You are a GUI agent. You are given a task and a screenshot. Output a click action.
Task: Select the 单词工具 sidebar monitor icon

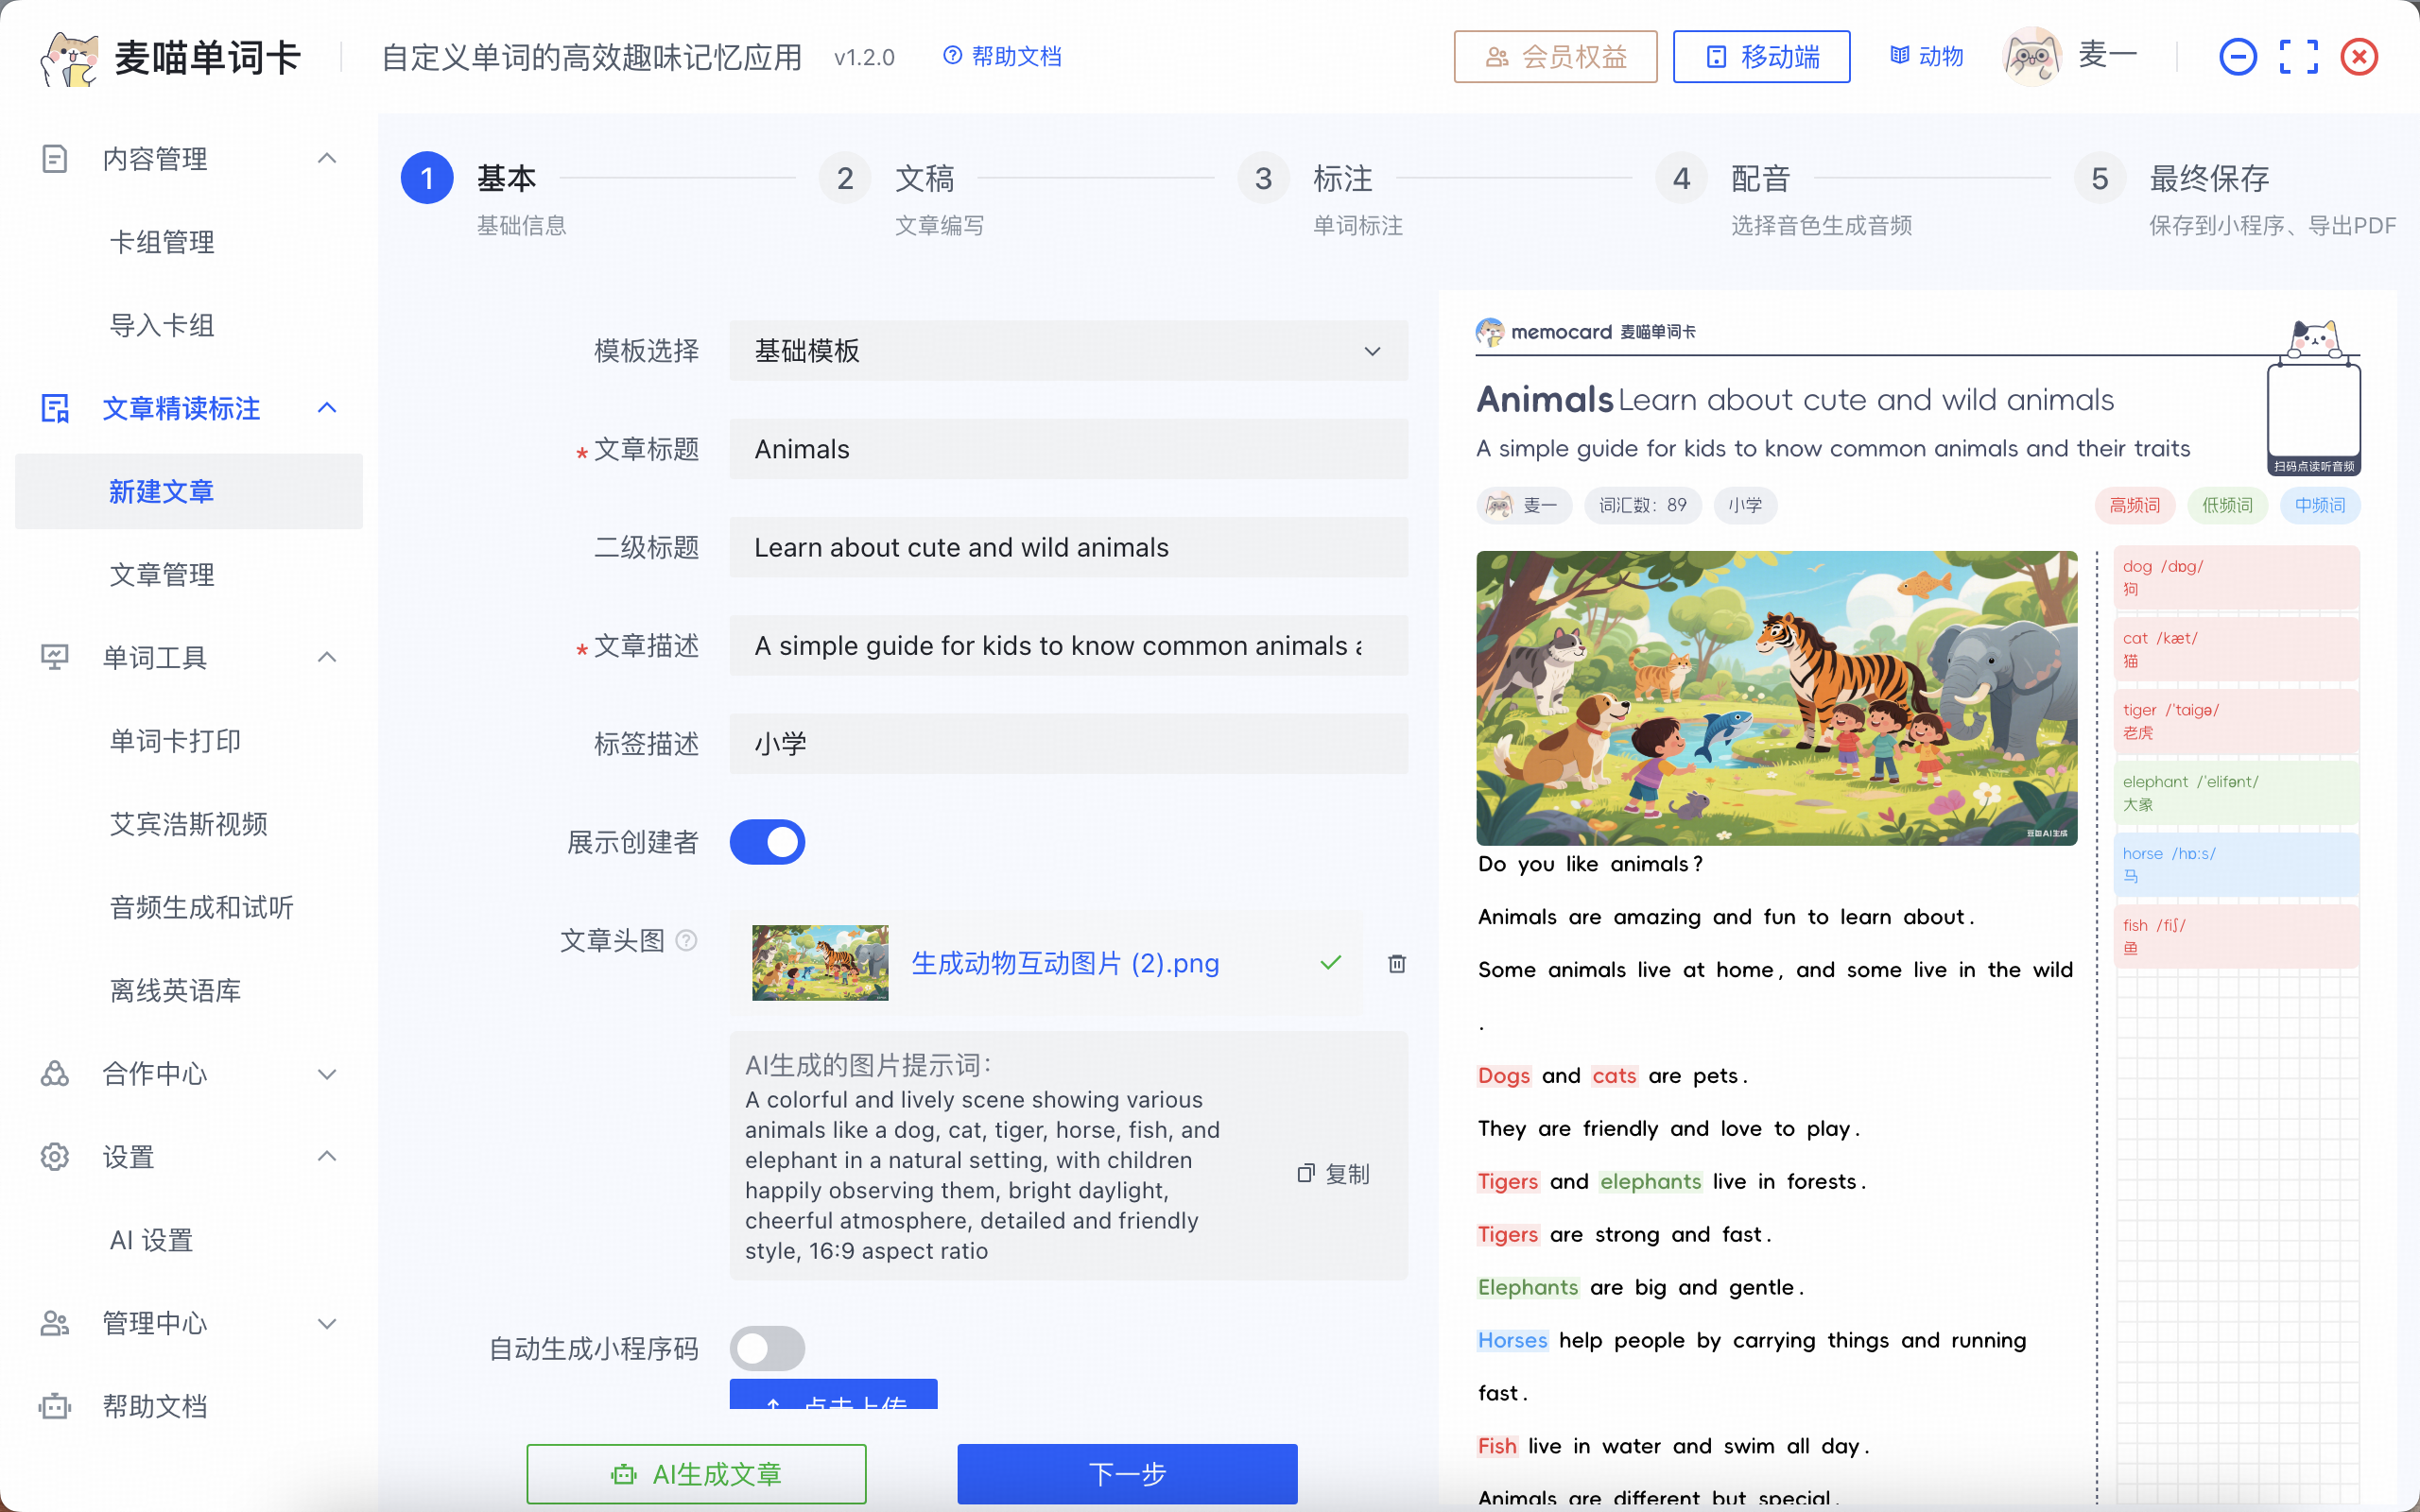click(x=54, y=657)
